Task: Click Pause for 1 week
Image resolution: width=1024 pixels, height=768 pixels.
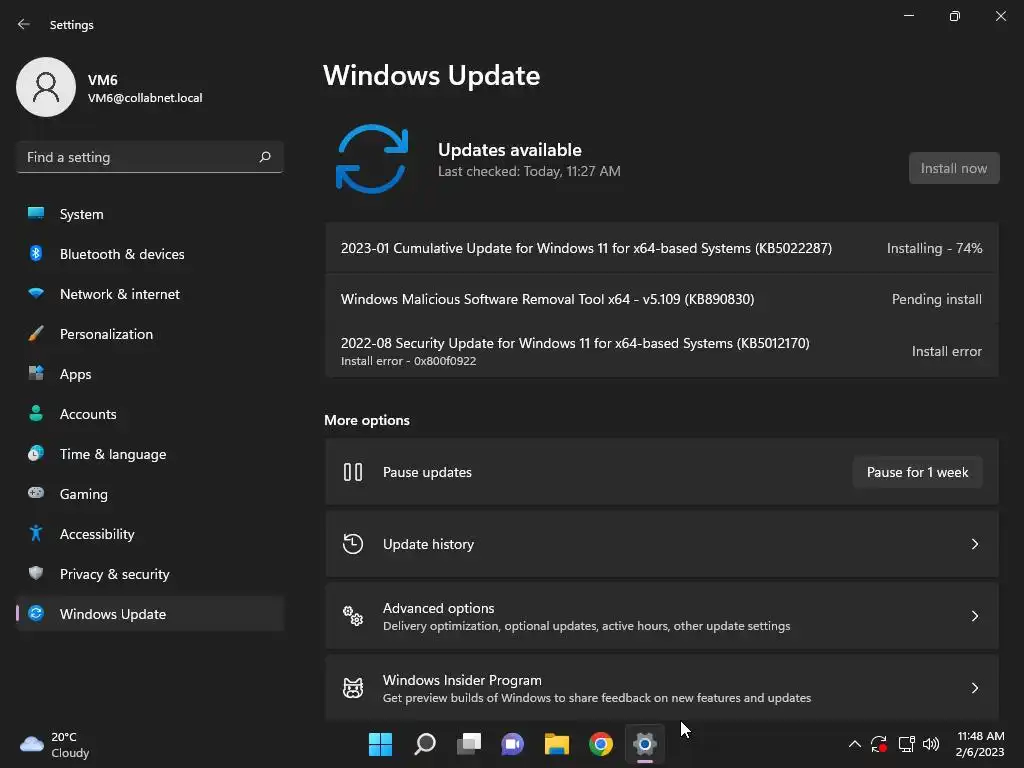Action: 917,472
